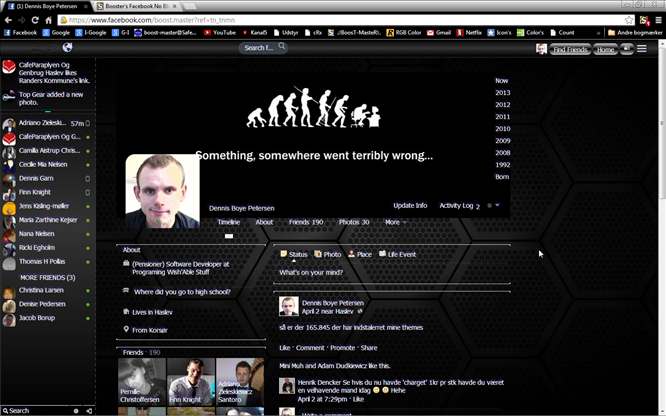Click Update Info button
Viewport: 666px width, 416px height.
pos(410,205)
